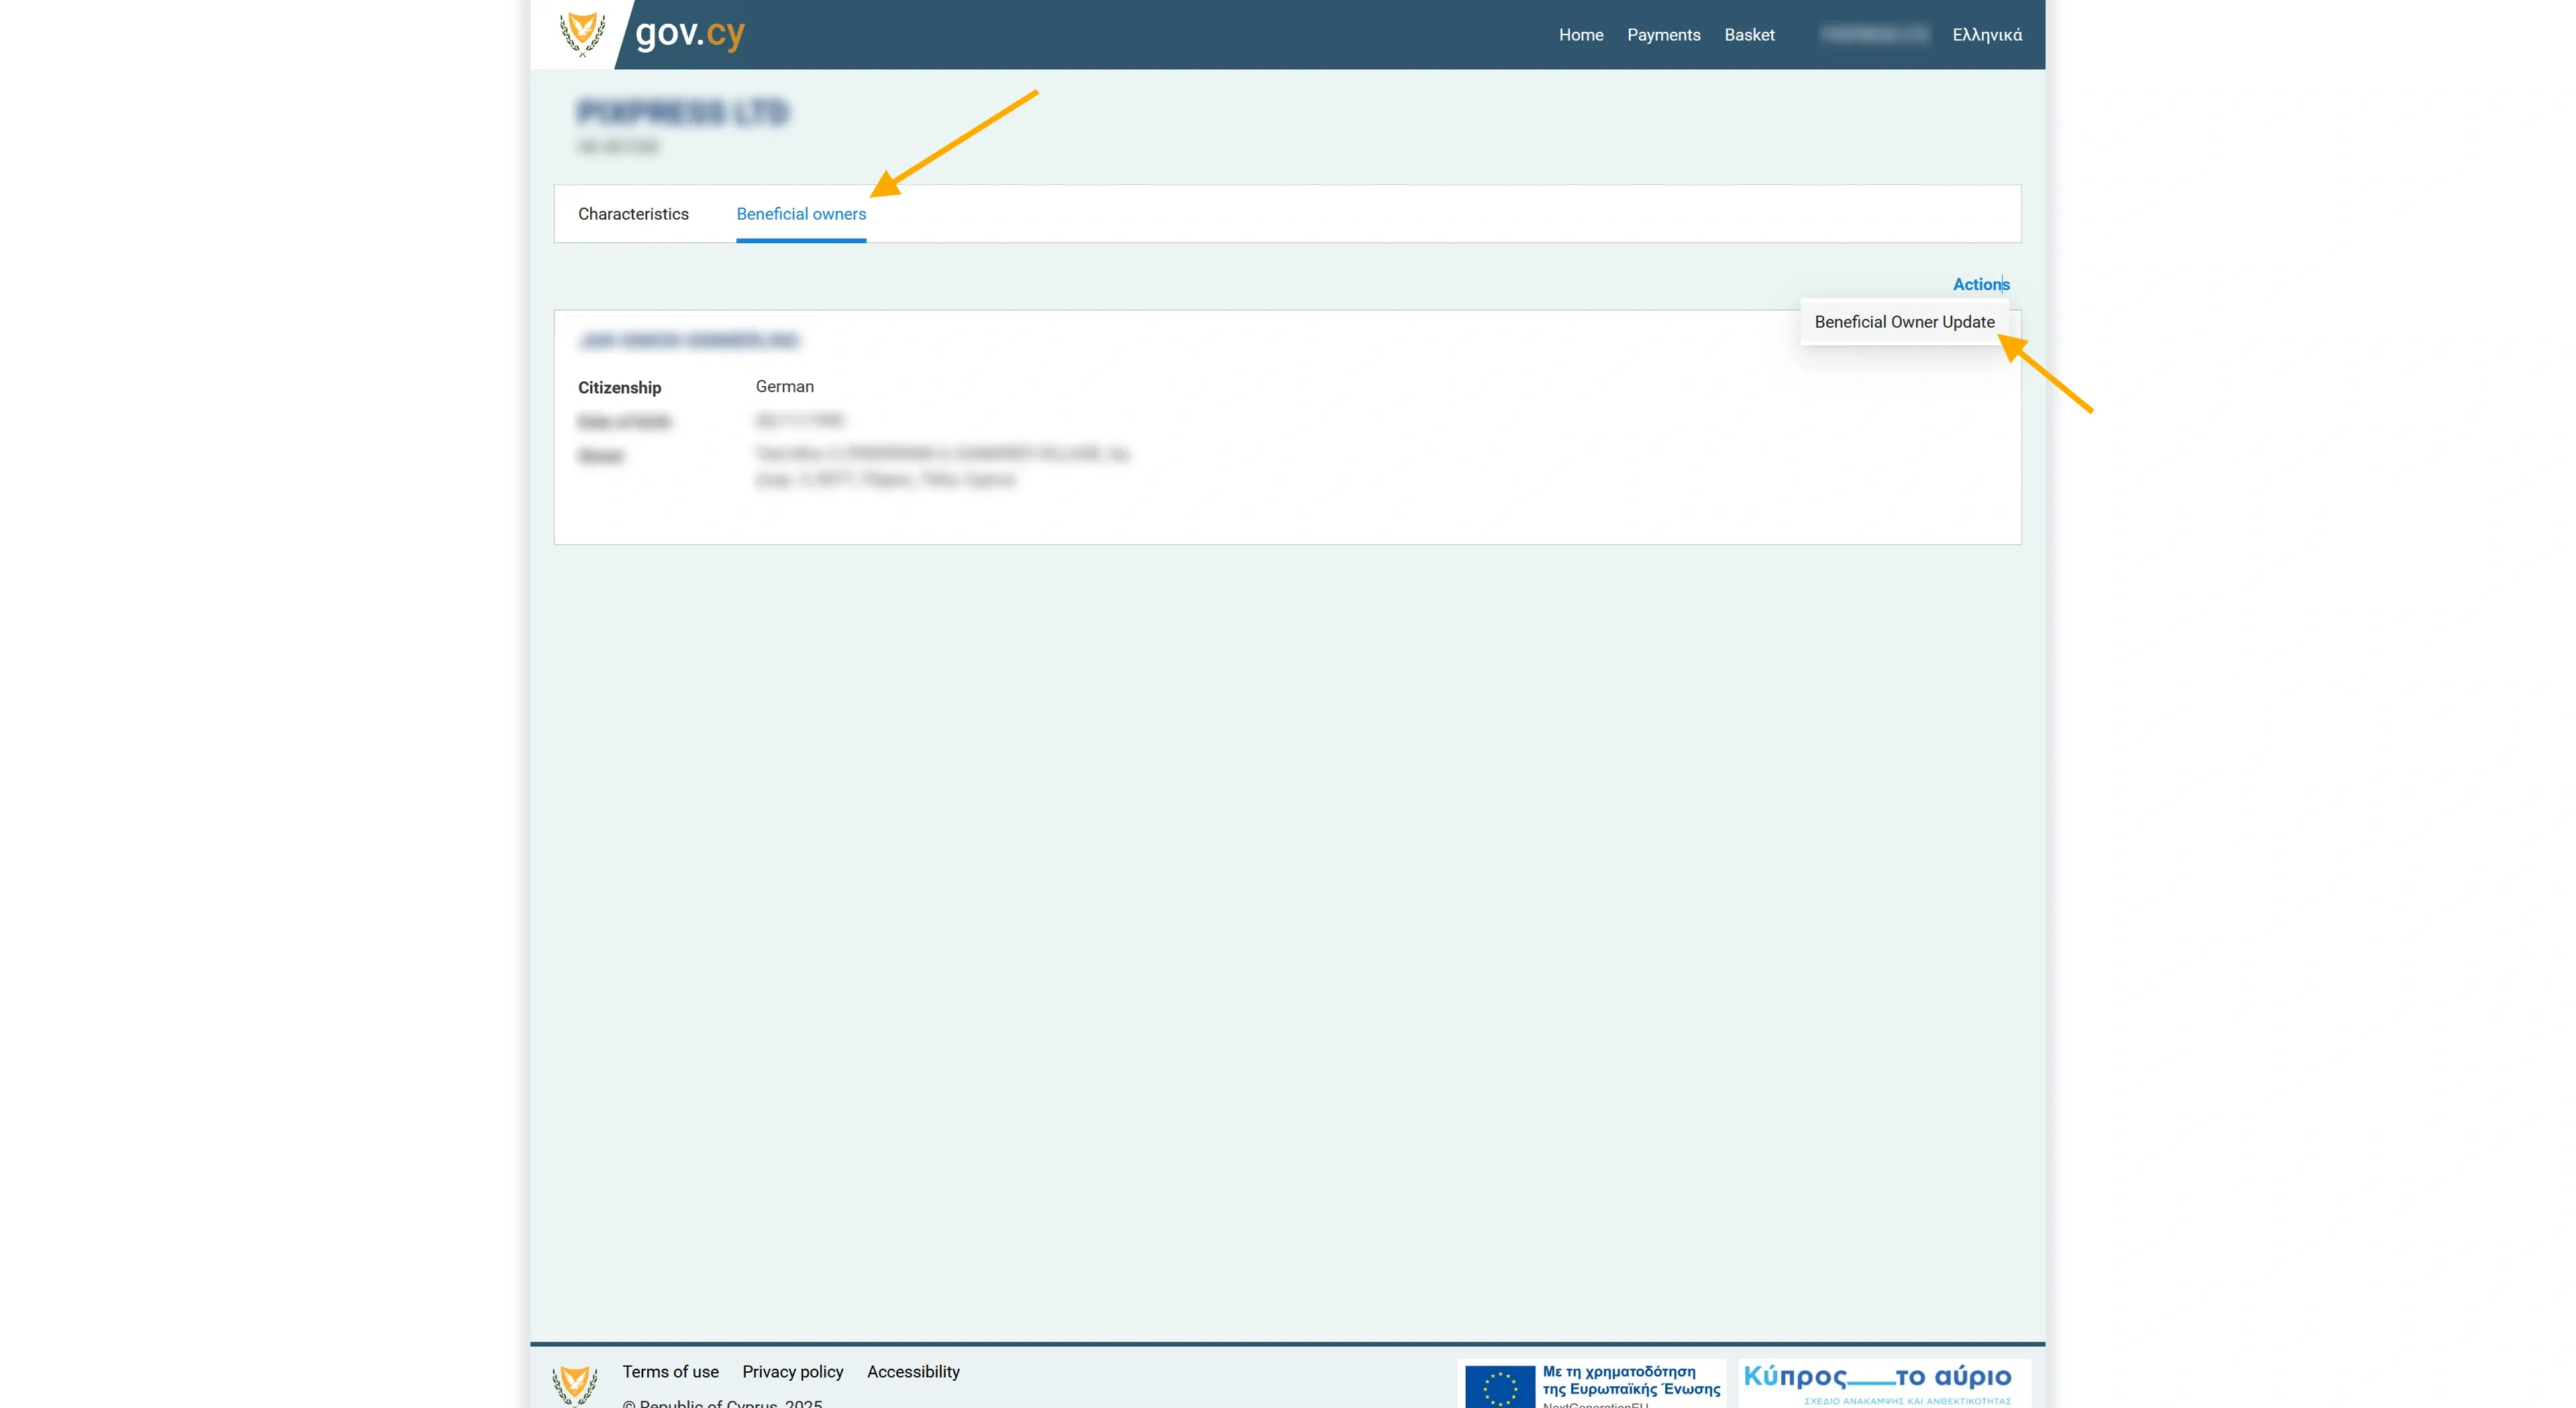Open the Actions dropdown
This screenshot has height=1408, width=2576.
(x=1981, y=284)
